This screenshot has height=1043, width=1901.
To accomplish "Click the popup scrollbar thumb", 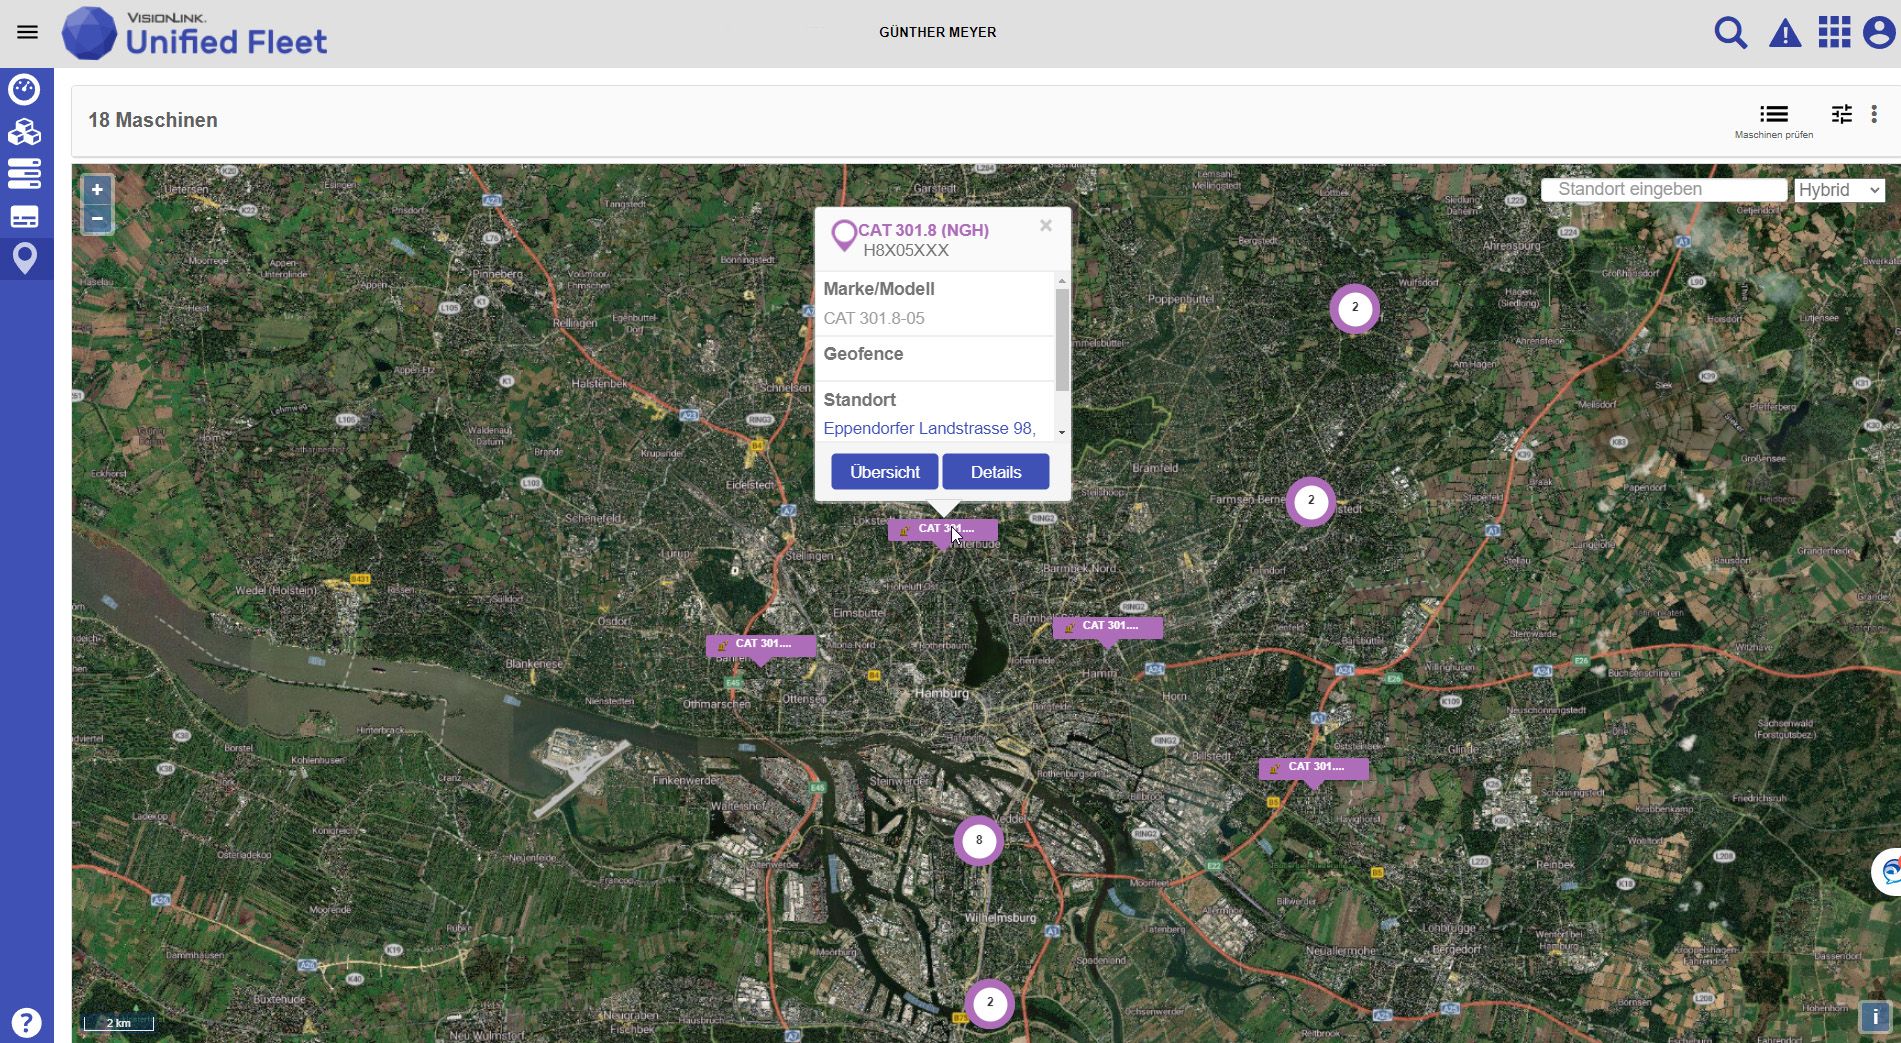I will click(x=1062, y=340).
